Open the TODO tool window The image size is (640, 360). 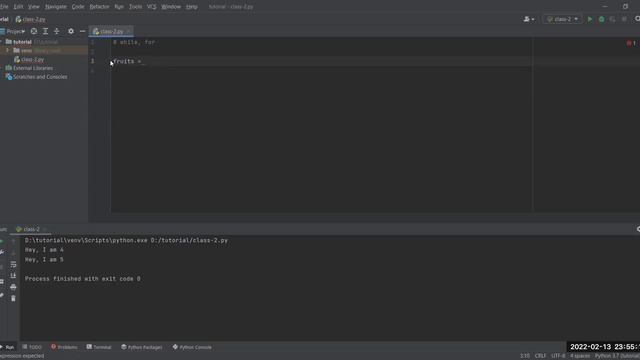click(x=32, y=347)
